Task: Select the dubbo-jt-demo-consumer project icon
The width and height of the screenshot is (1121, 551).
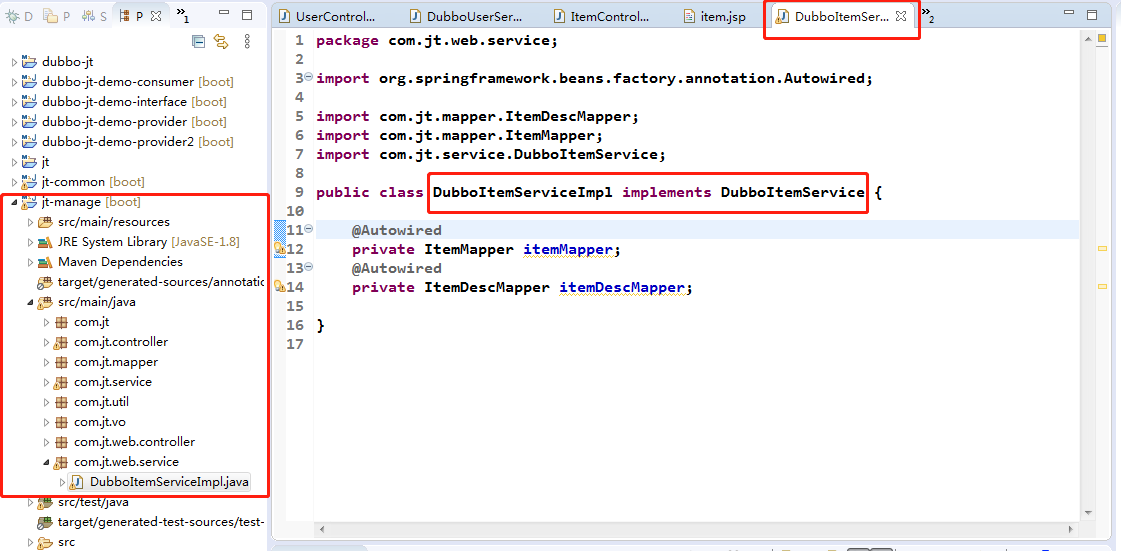Action: click(x=29, y=82)
